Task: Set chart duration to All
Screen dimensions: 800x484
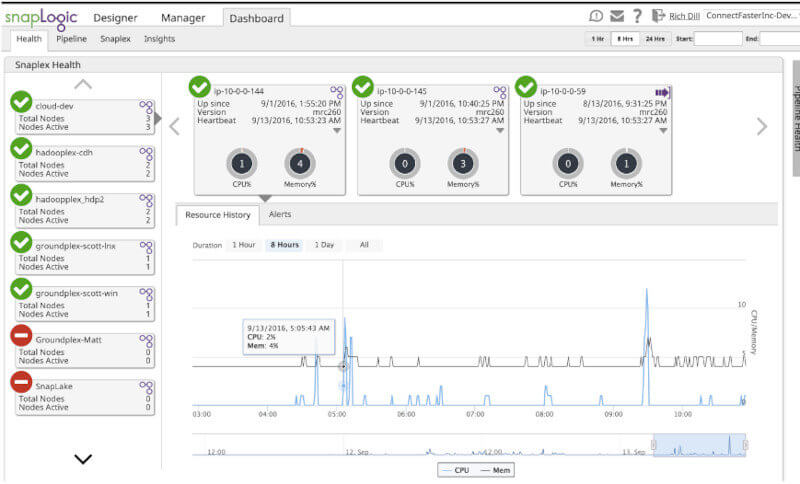Action: tap(364, 245)
